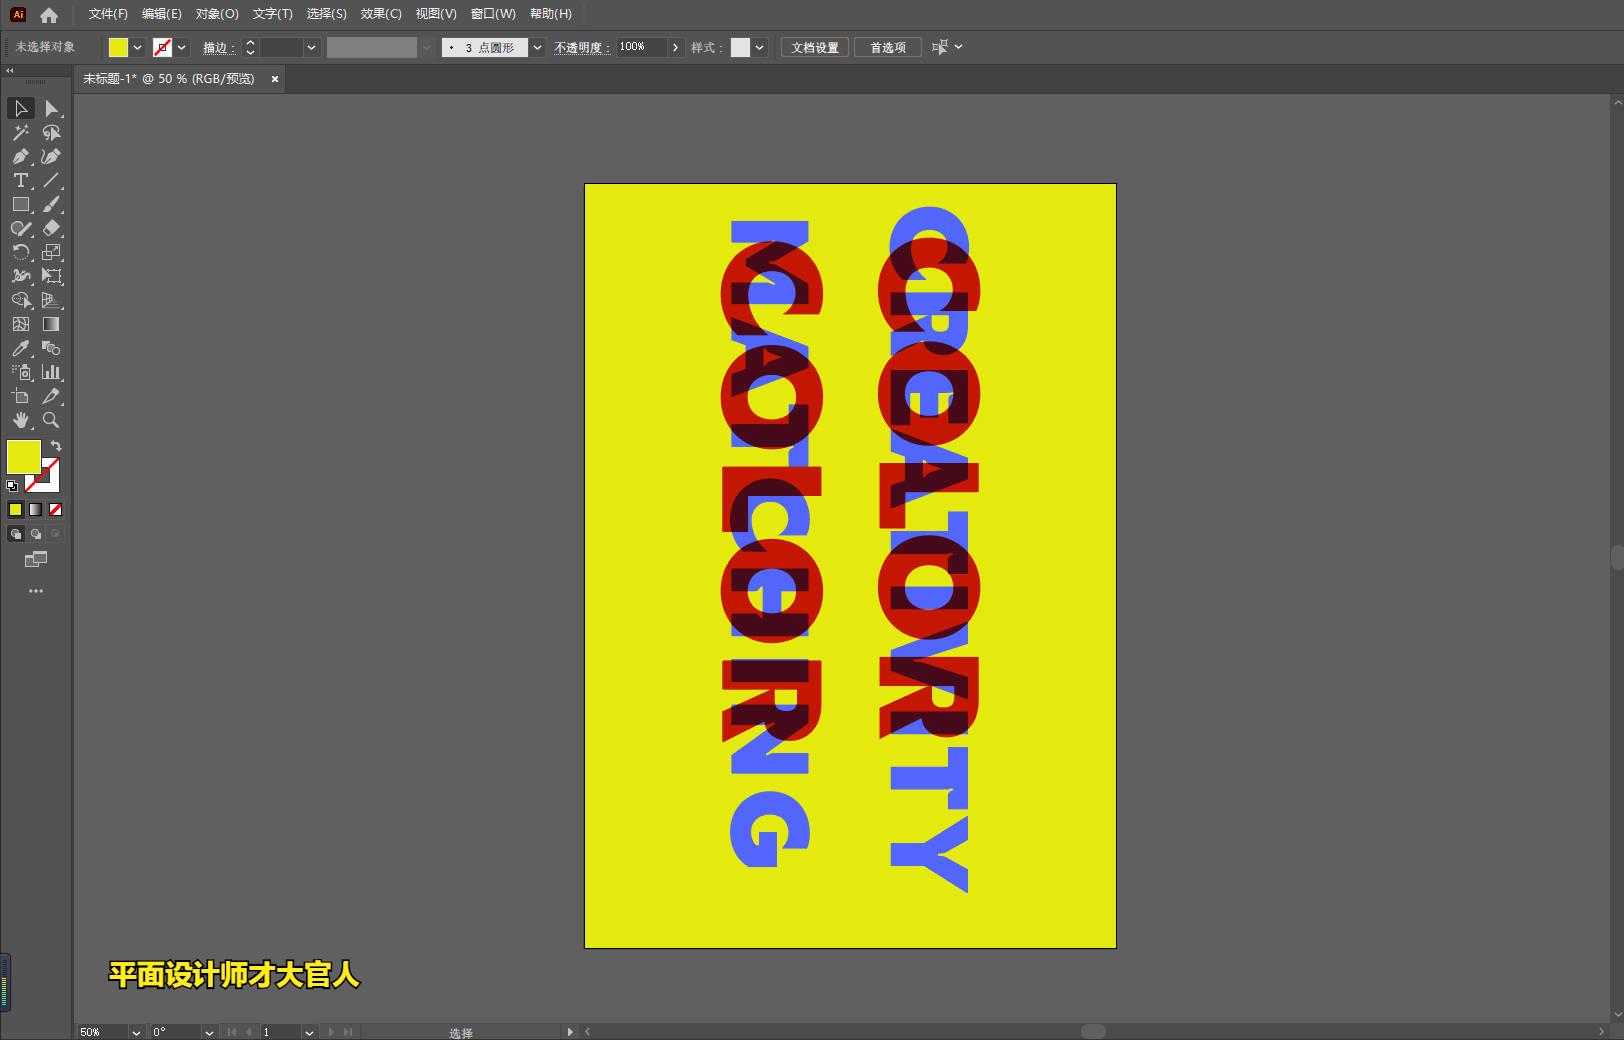Select the Pen tool
Image resolution: width=1624 pixels, height=1040 pixels.
tap(20, 157)
